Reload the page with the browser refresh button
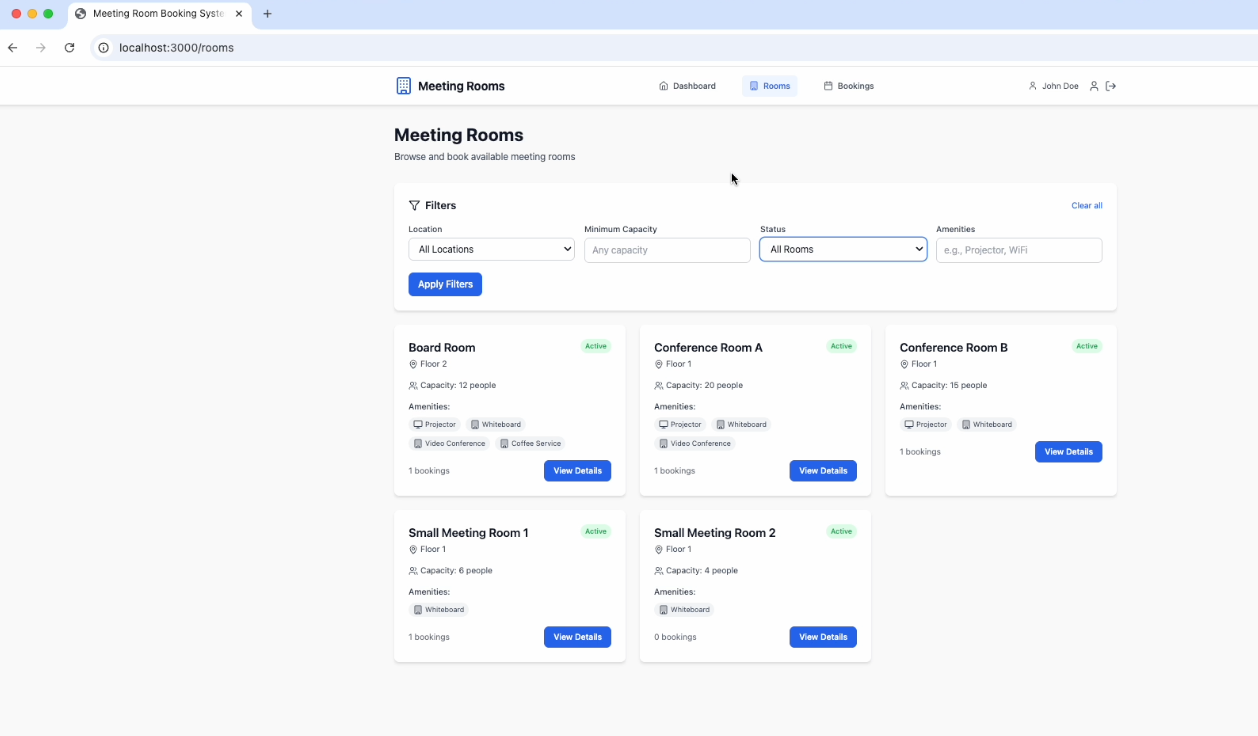This screenshot has width=1258, height=736. point(69,47)
